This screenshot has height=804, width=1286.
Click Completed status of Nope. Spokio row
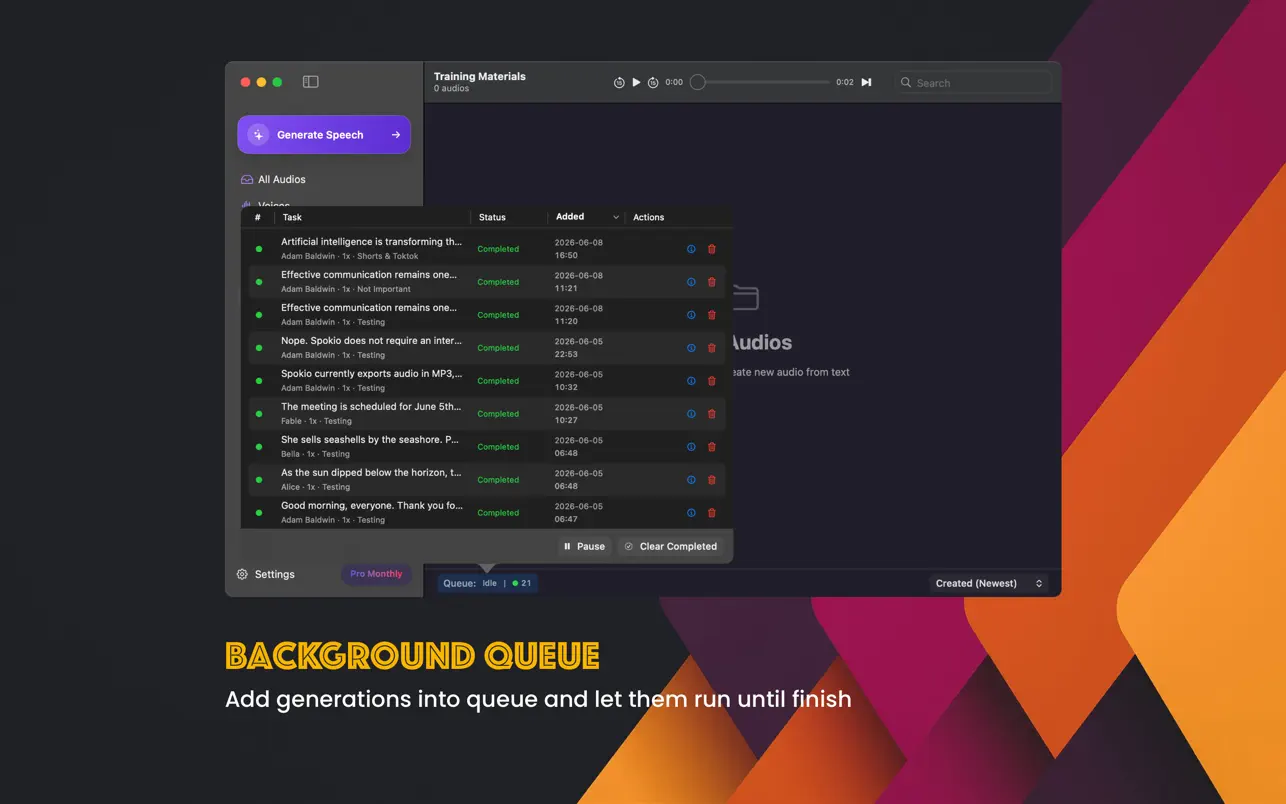tap(498, 348)
